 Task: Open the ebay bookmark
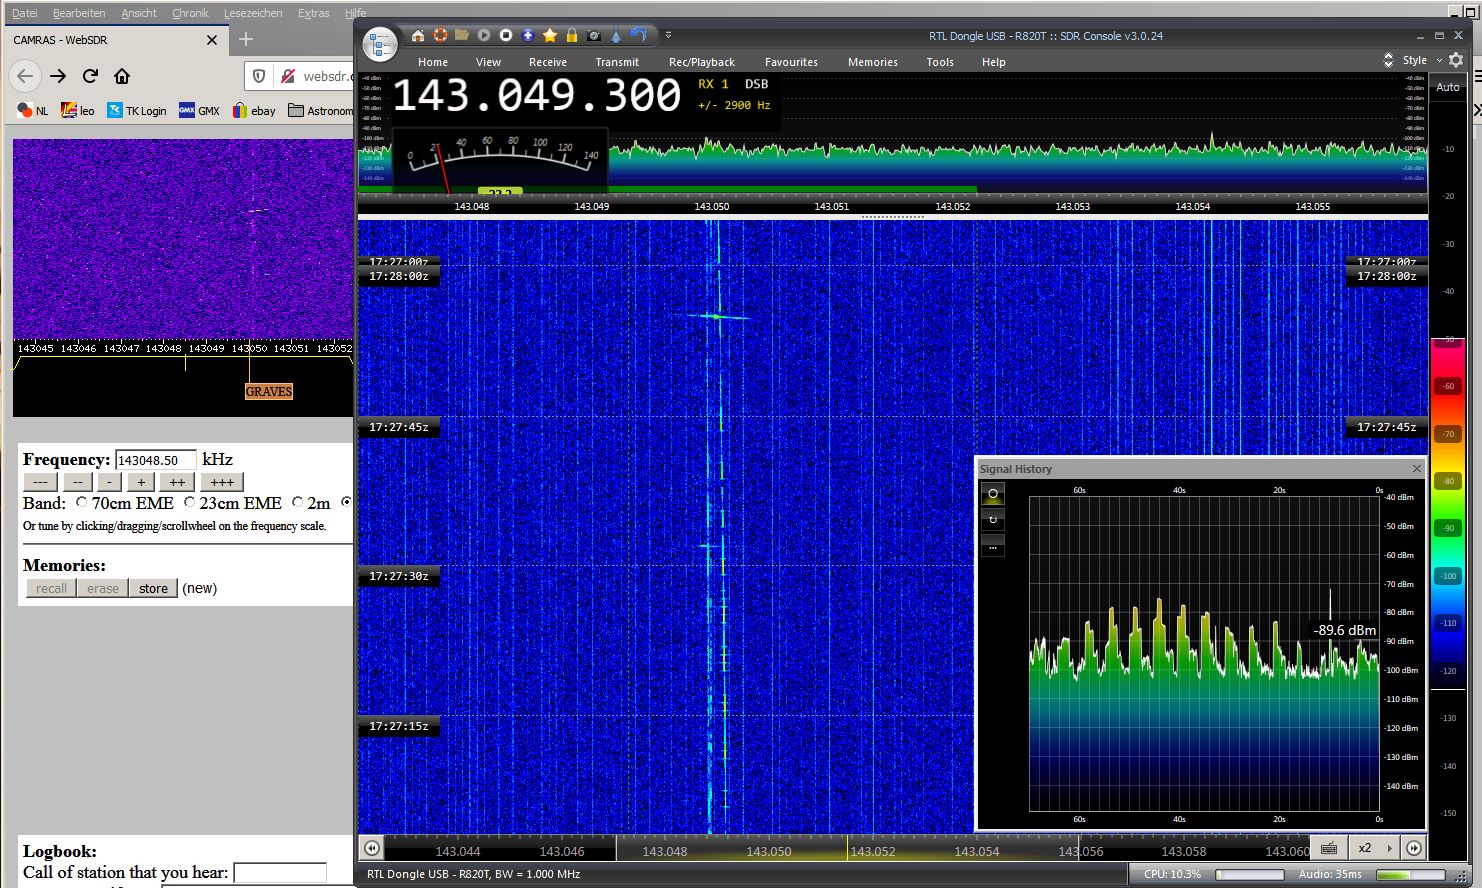click(254, 111)
